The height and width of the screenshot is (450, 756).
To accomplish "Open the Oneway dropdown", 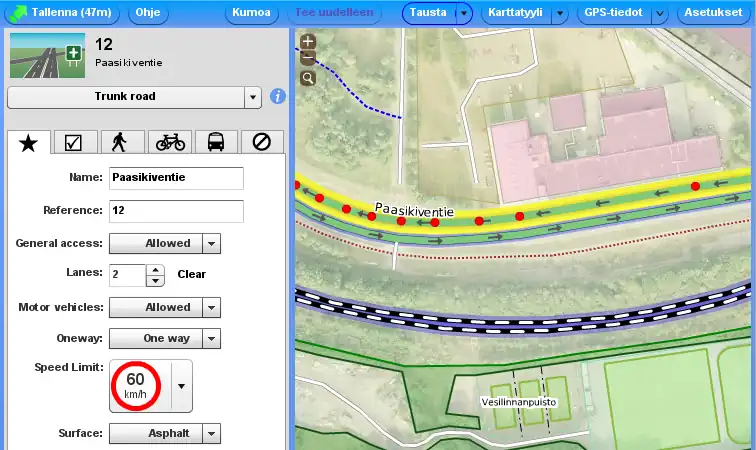I will coord(210,339).
